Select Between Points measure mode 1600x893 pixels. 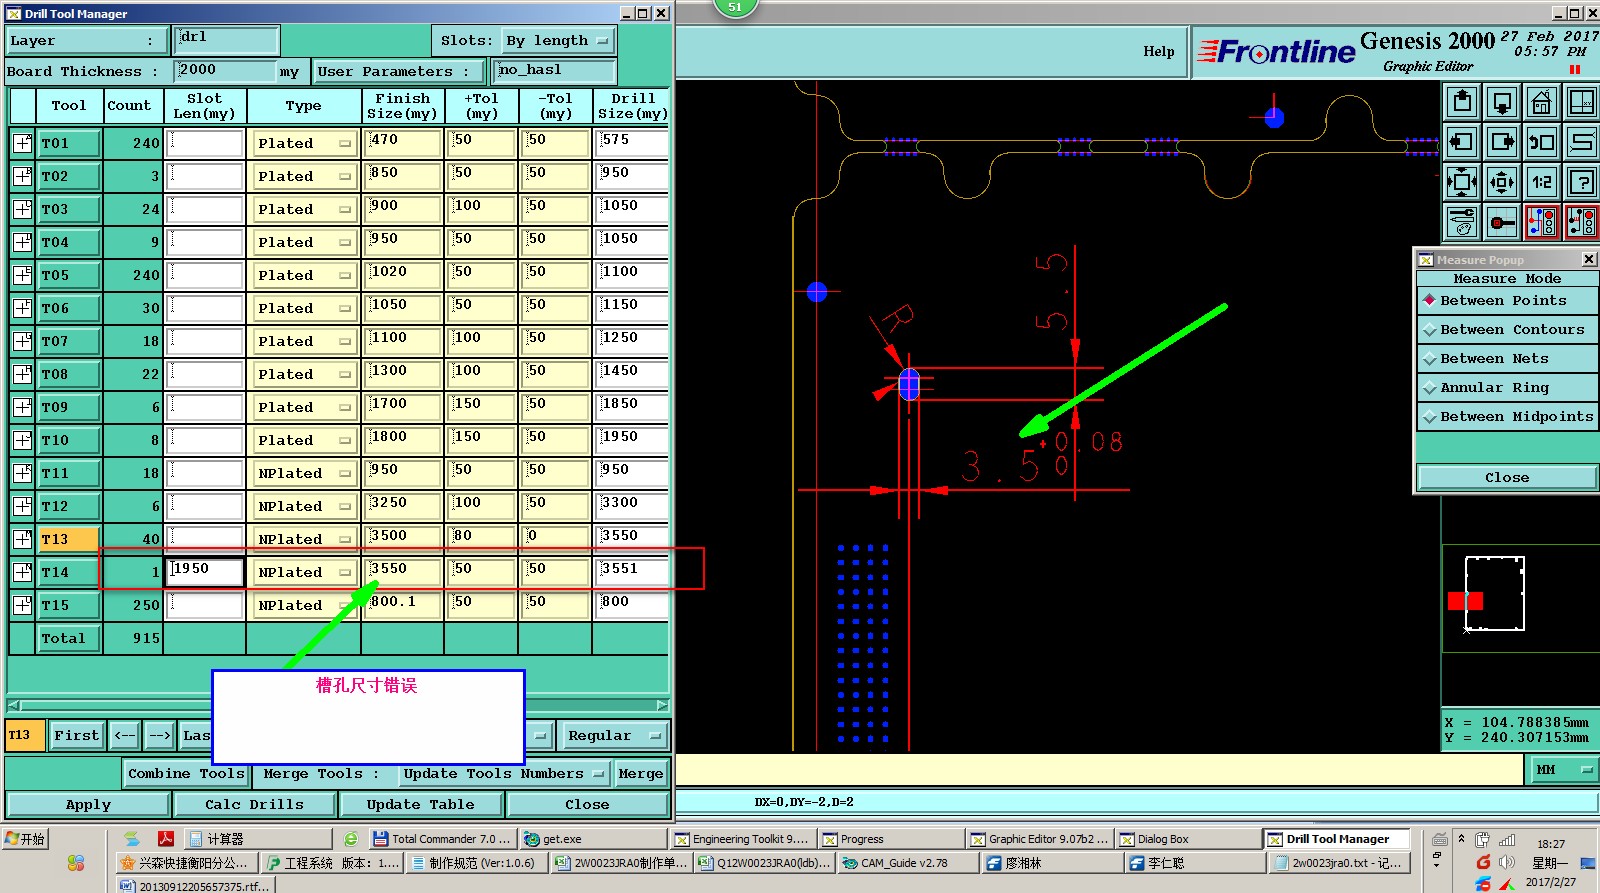(x=1507, y=301)
